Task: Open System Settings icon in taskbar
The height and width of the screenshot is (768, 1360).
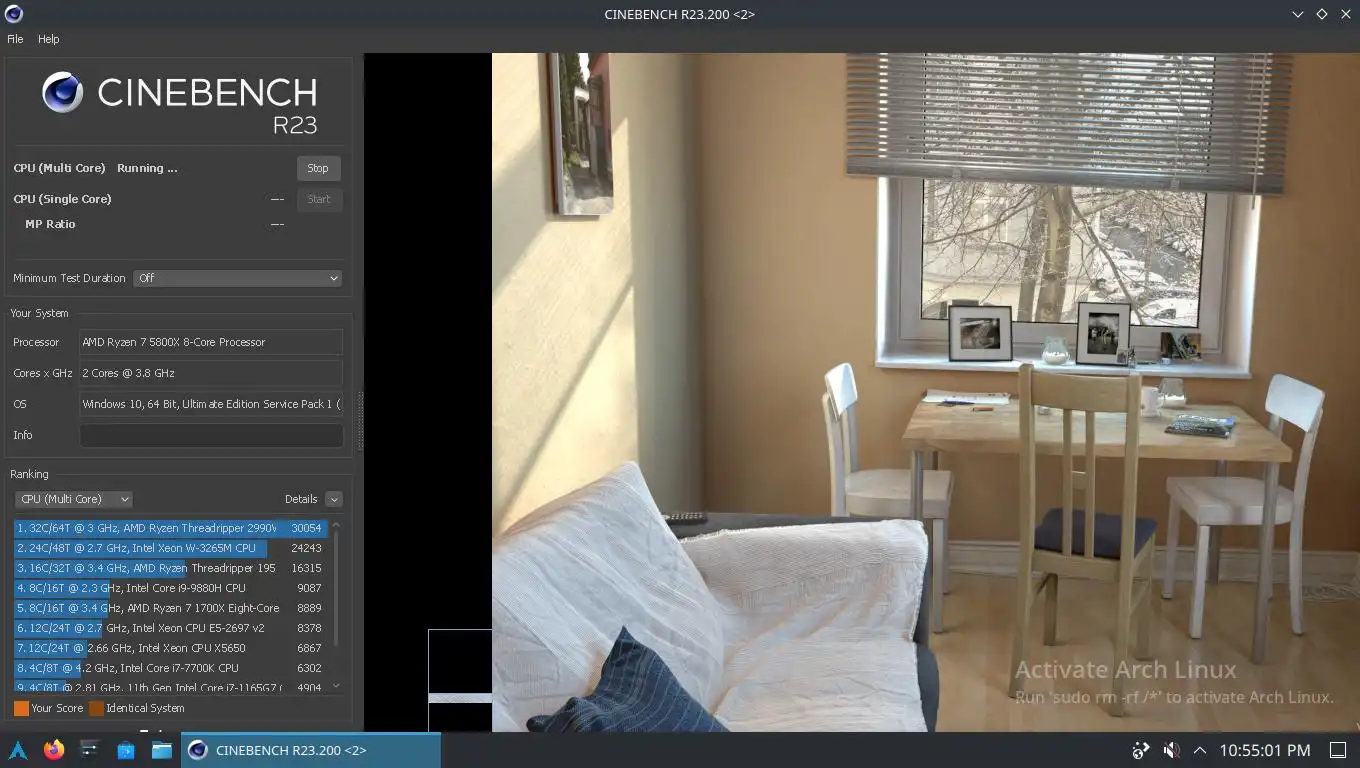Action: [x=90, y=750]
